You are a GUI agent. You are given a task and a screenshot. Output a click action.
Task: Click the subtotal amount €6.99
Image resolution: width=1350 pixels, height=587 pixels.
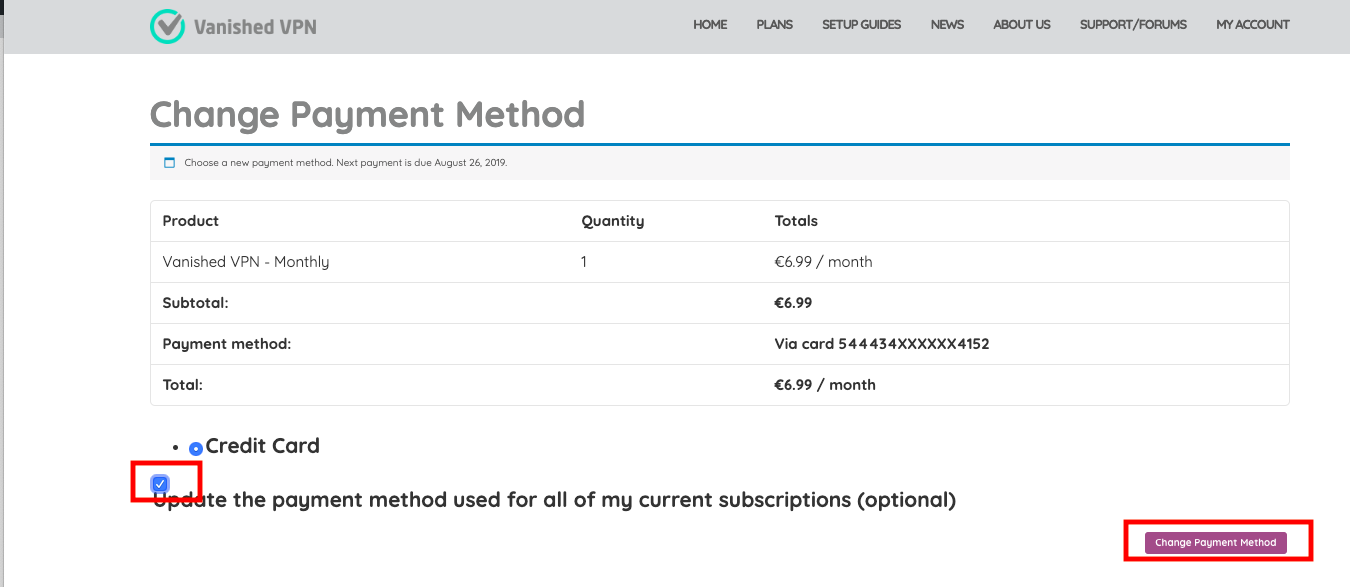tap(793, 303)
